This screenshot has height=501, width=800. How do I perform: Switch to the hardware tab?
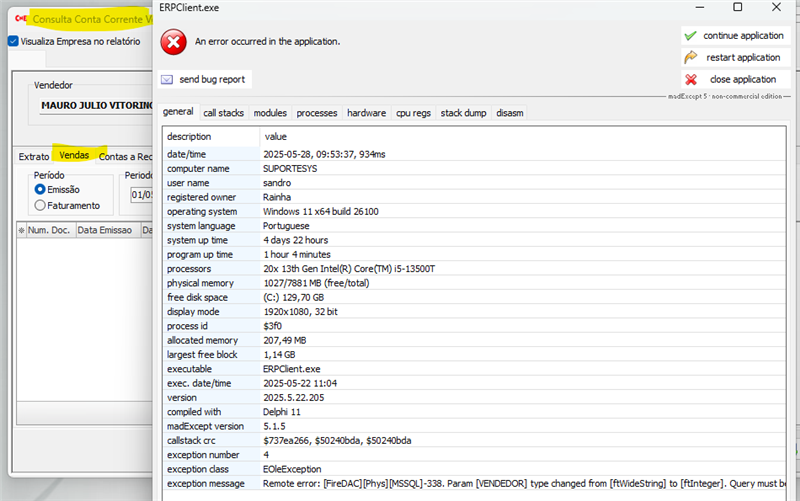[x=366, y=113]
